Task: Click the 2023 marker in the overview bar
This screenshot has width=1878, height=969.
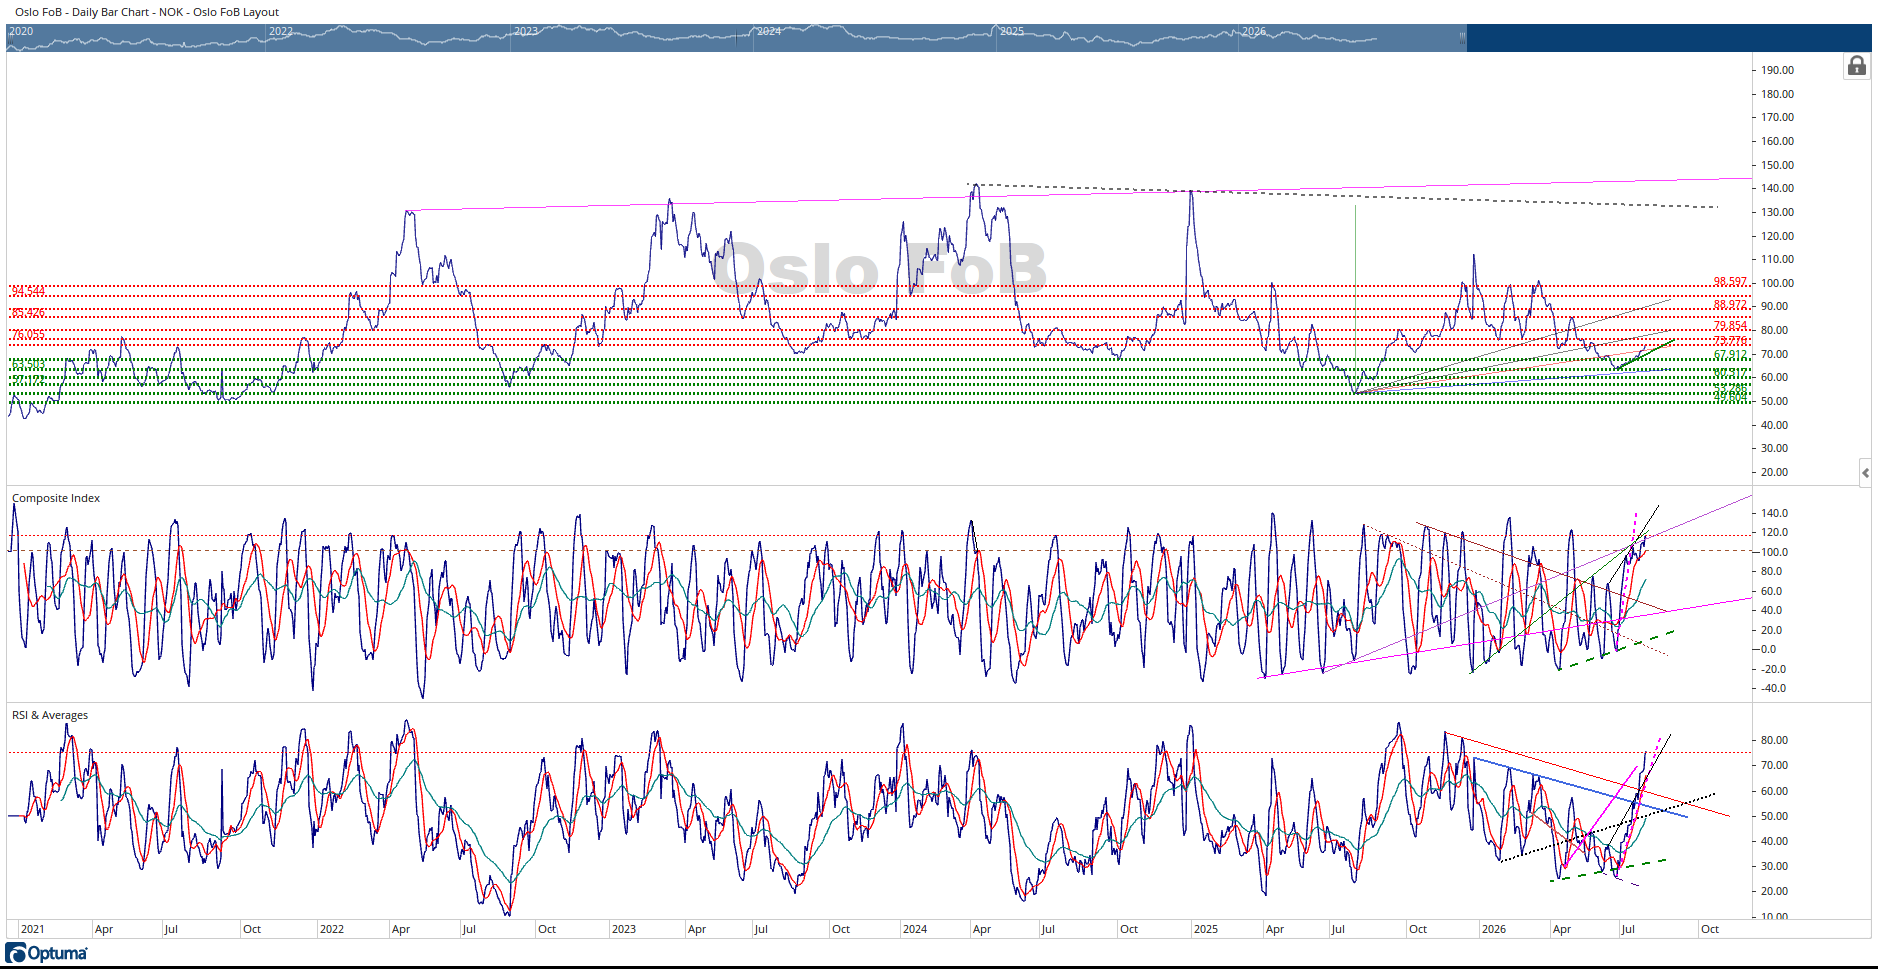Action: tap(526, 31)
